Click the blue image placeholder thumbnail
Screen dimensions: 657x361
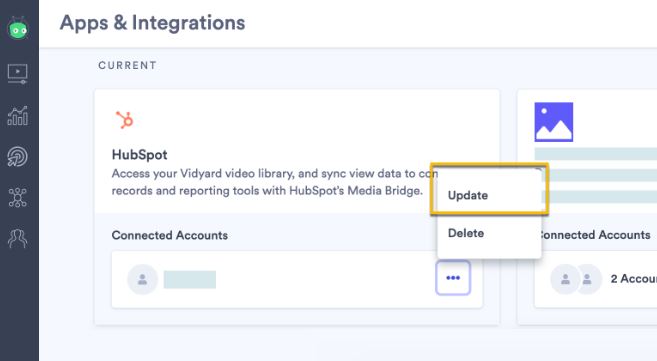pyautogui.click(x=554, y=122)
